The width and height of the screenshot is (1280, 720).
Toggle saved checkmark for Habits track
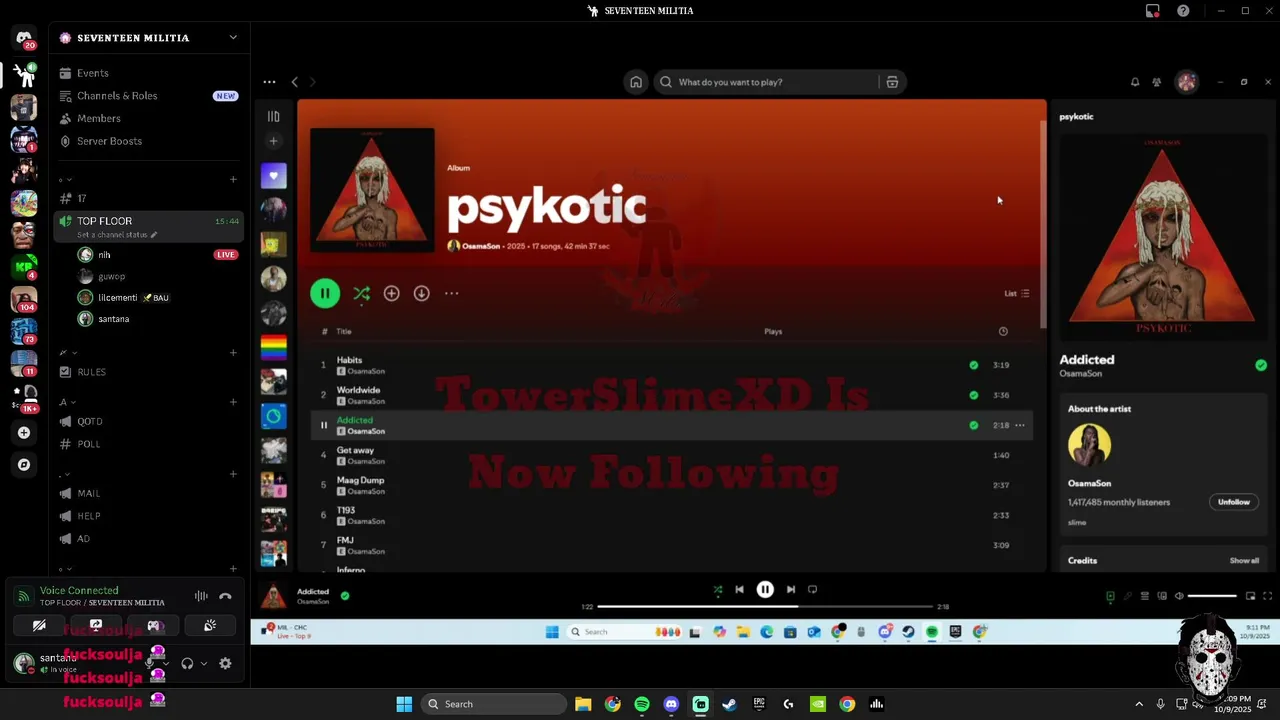(x=974, y=365)
